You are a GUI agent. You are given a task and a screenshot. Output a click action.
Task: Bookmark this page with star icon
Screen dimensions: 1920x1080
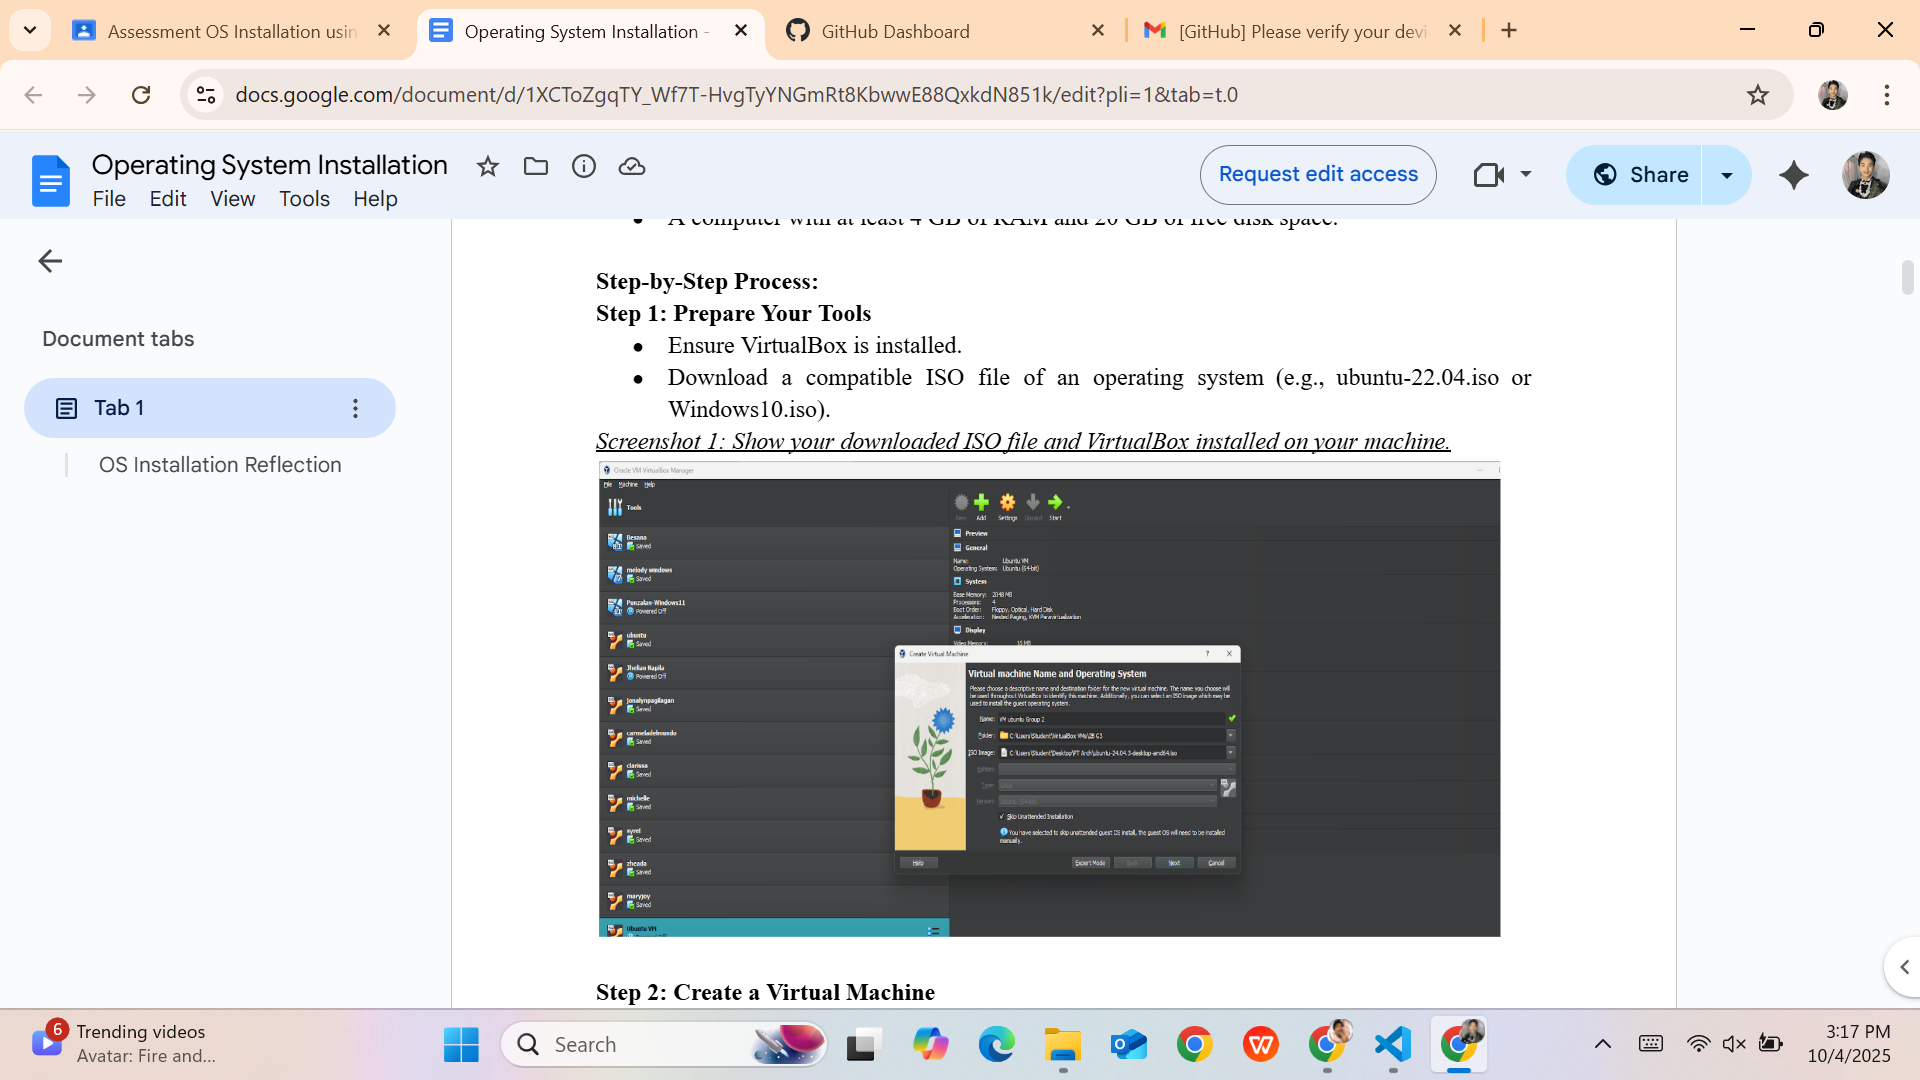click(1757, 95)
